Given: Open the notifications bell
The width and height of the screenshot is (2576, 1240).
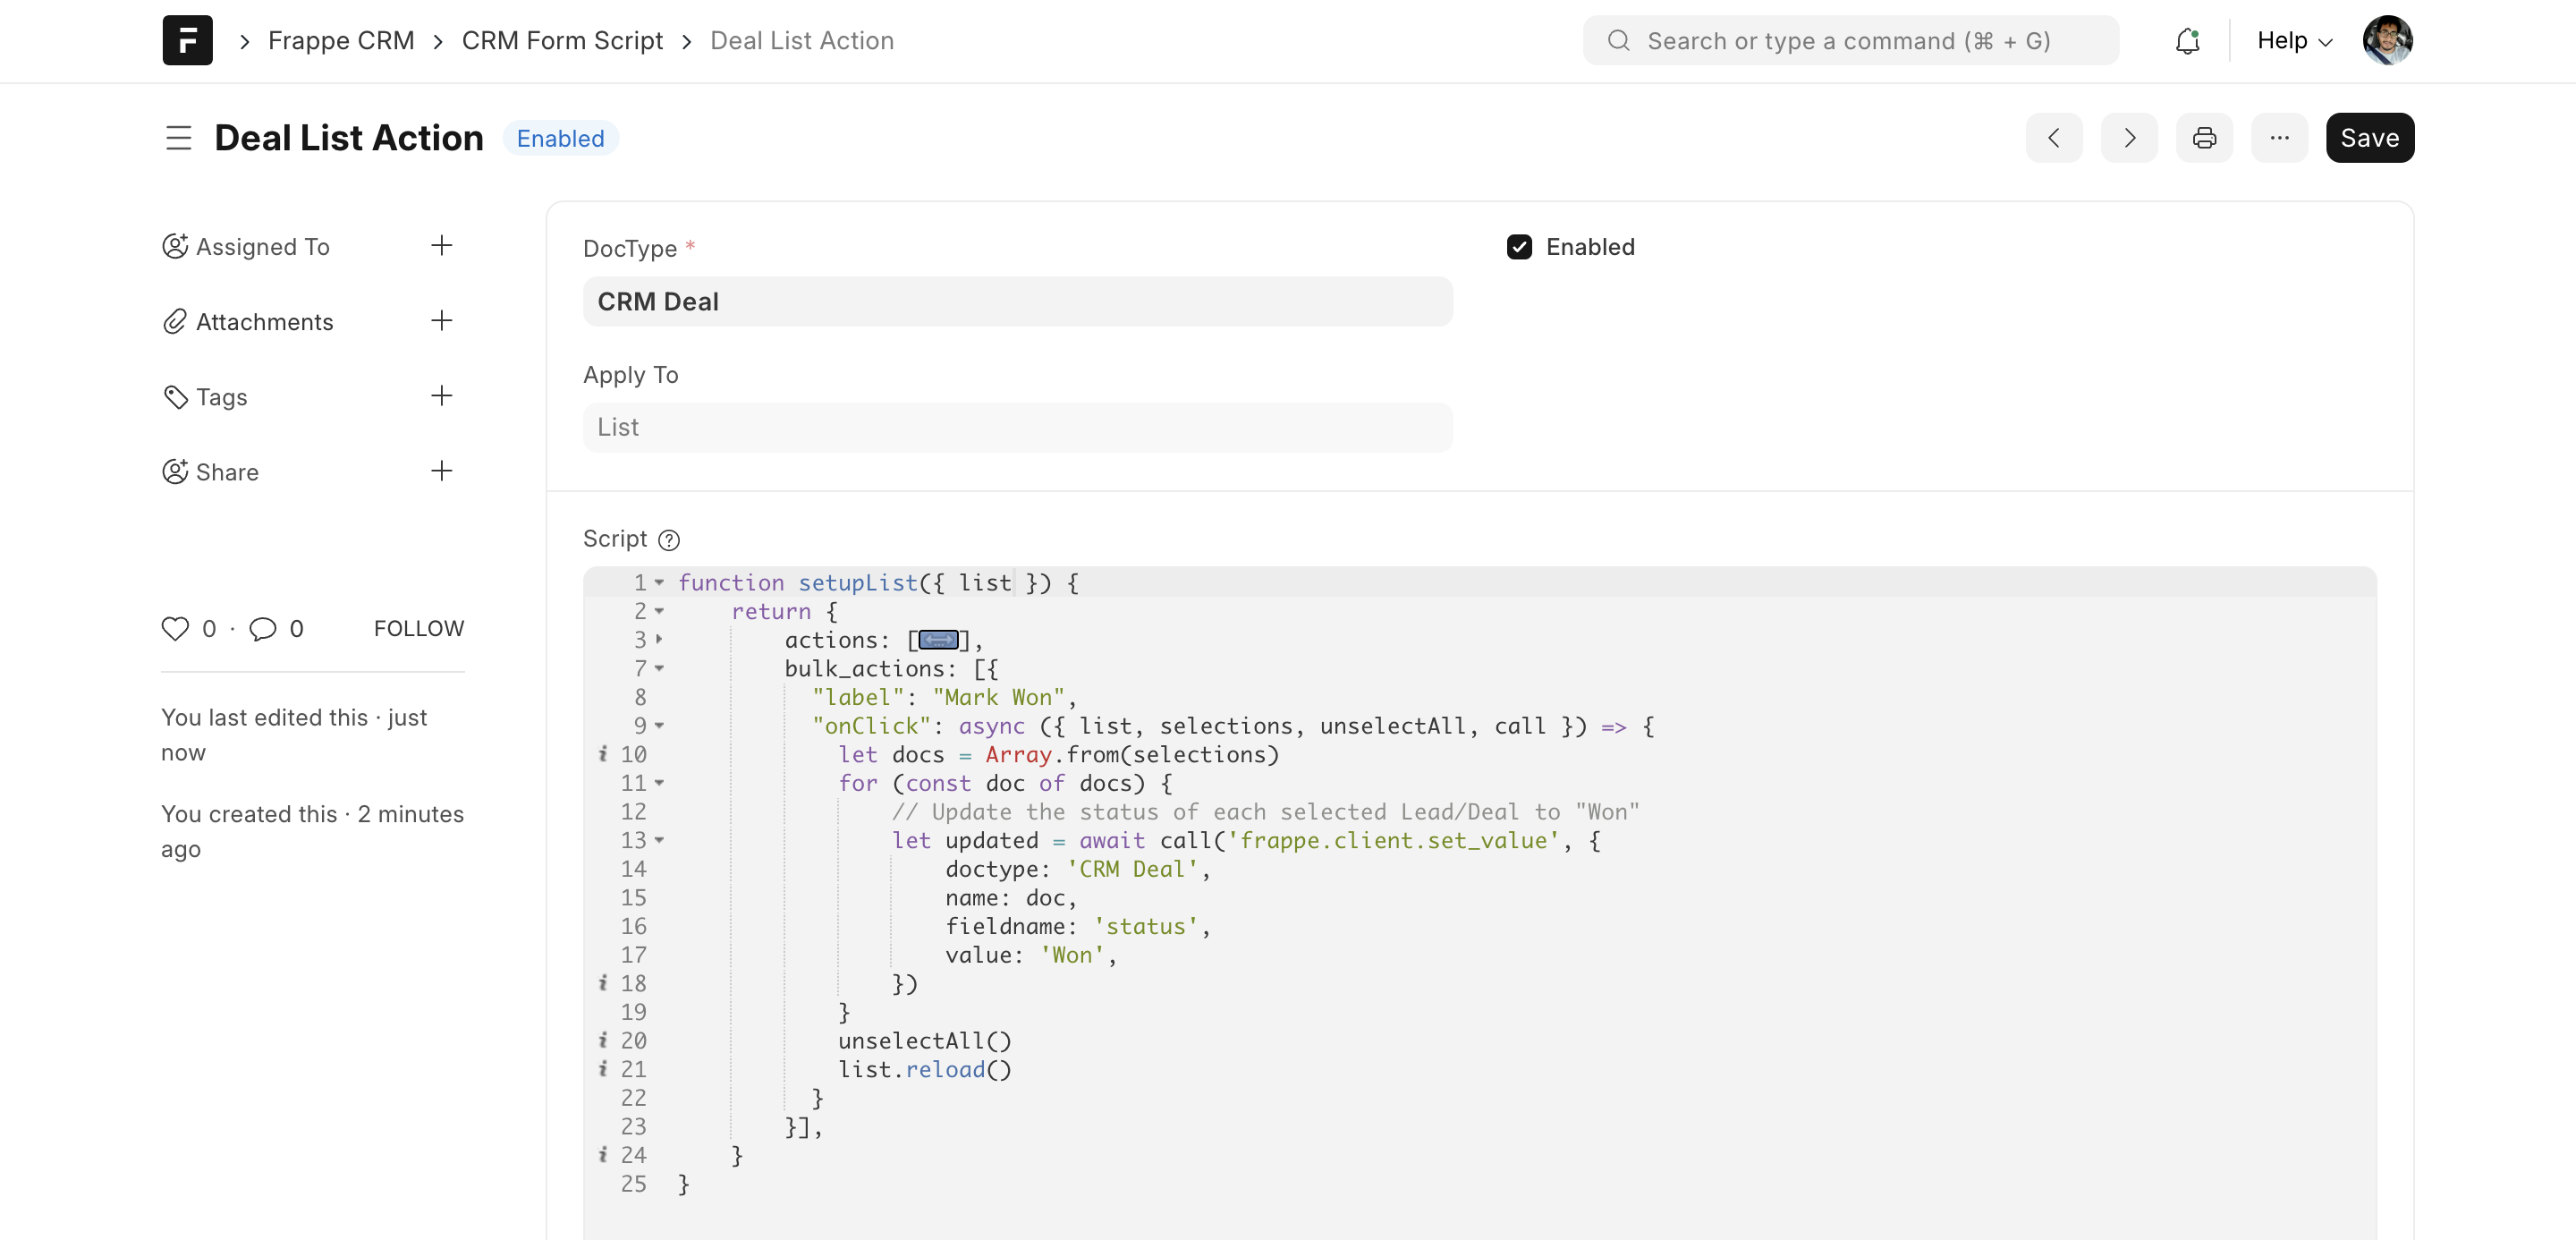Looking at the screenshot, I should click(x=2187, y=41).
